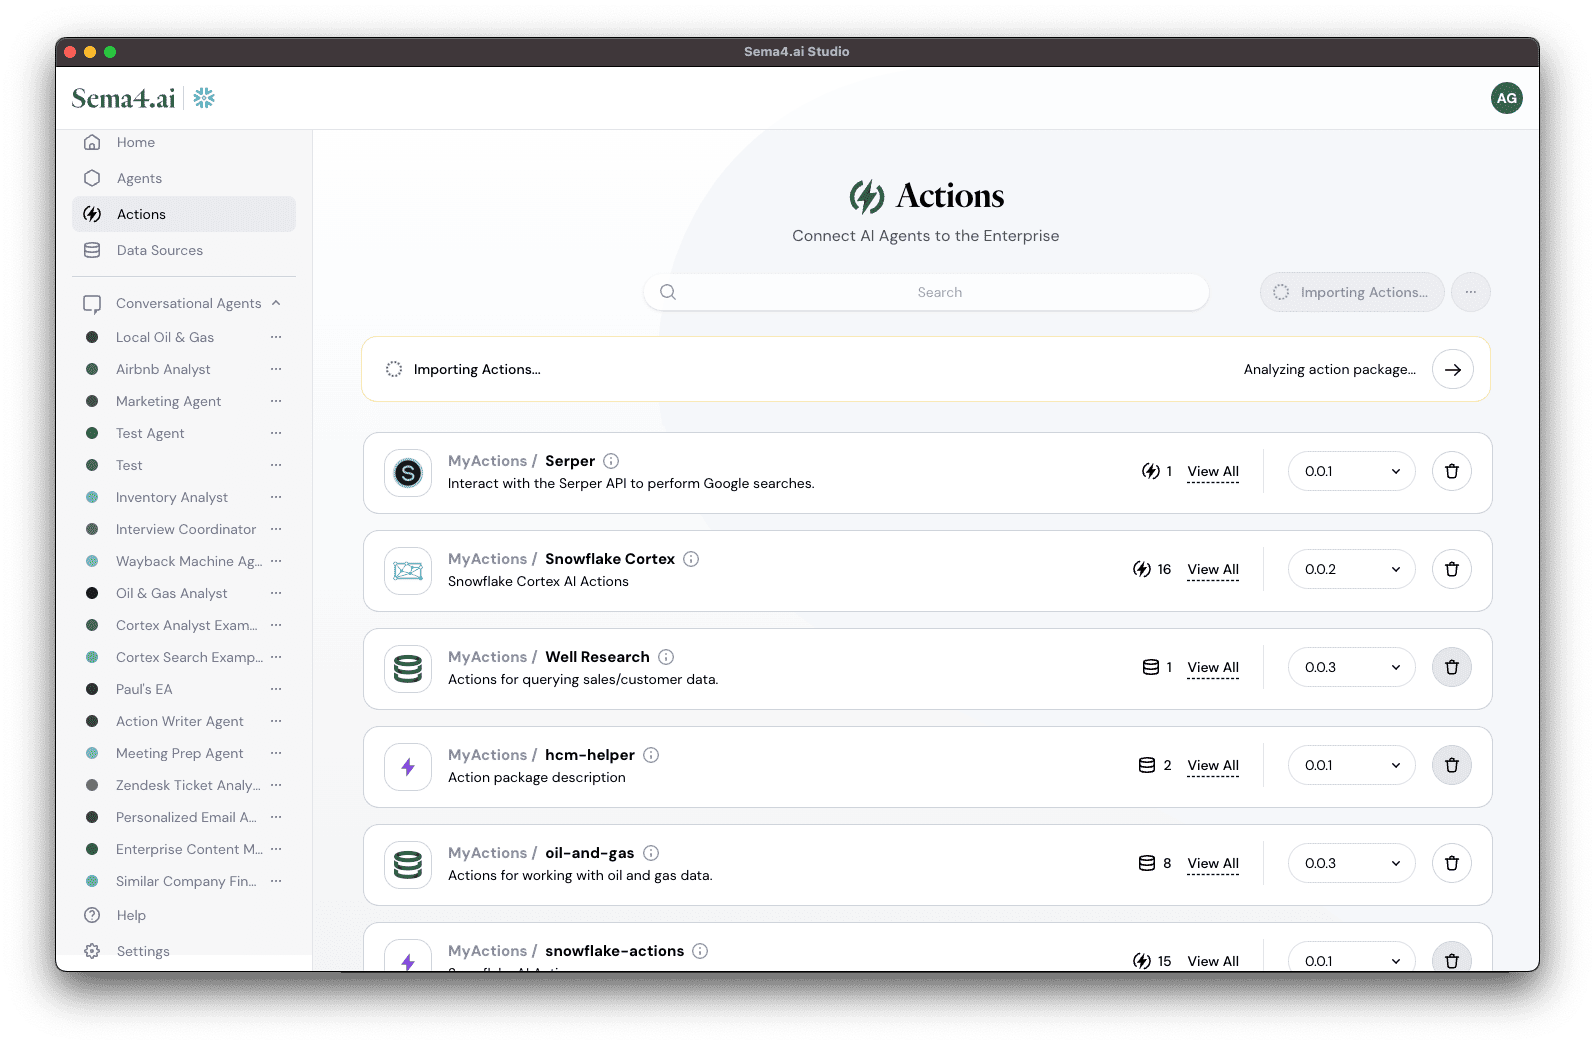Delete the Serper action package

click(1451, 471)
